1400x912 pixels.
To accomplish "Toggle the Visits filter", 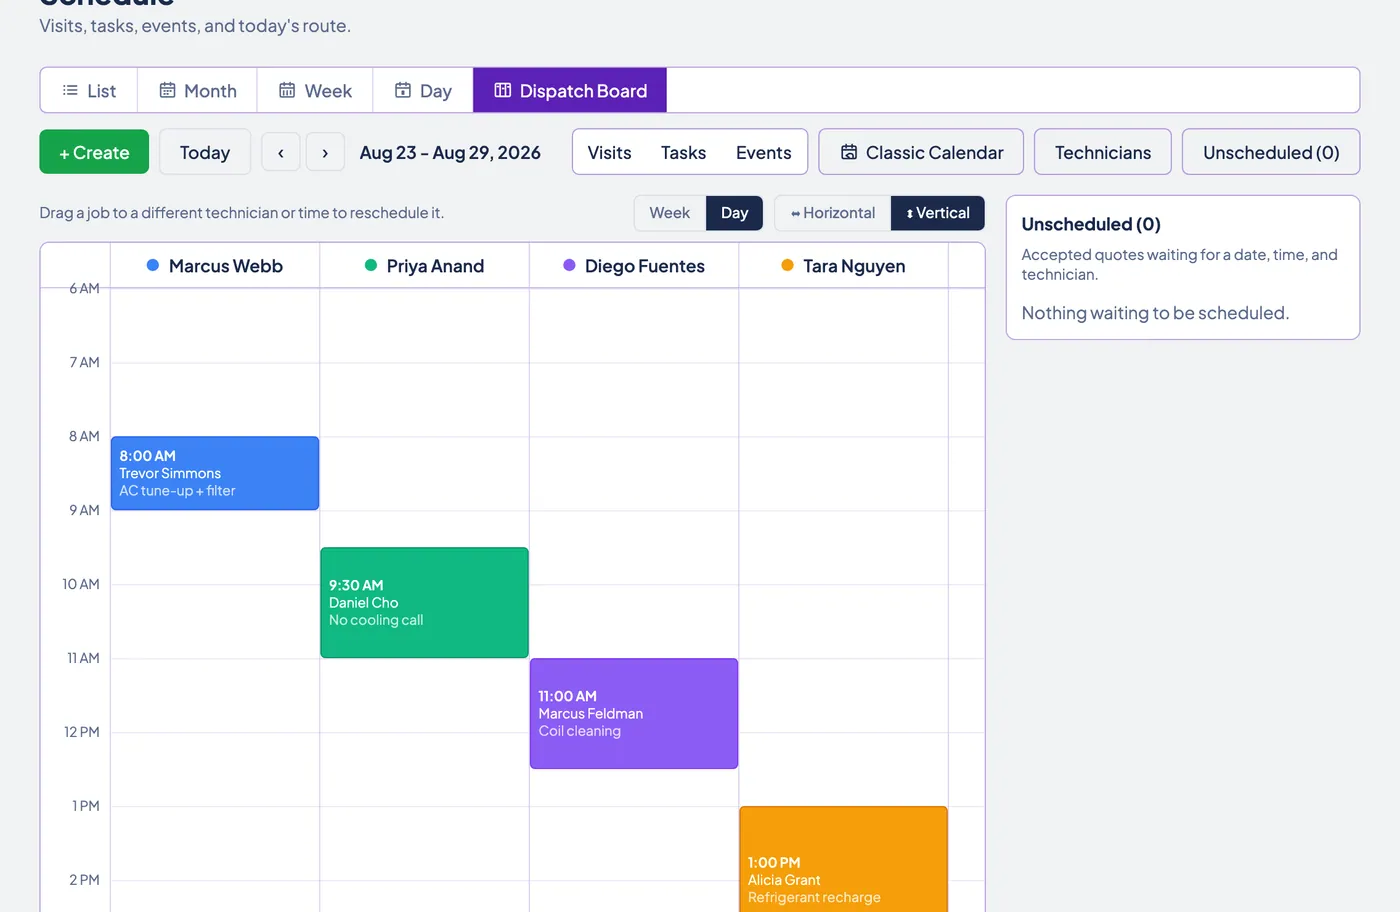I will (610, 153).
